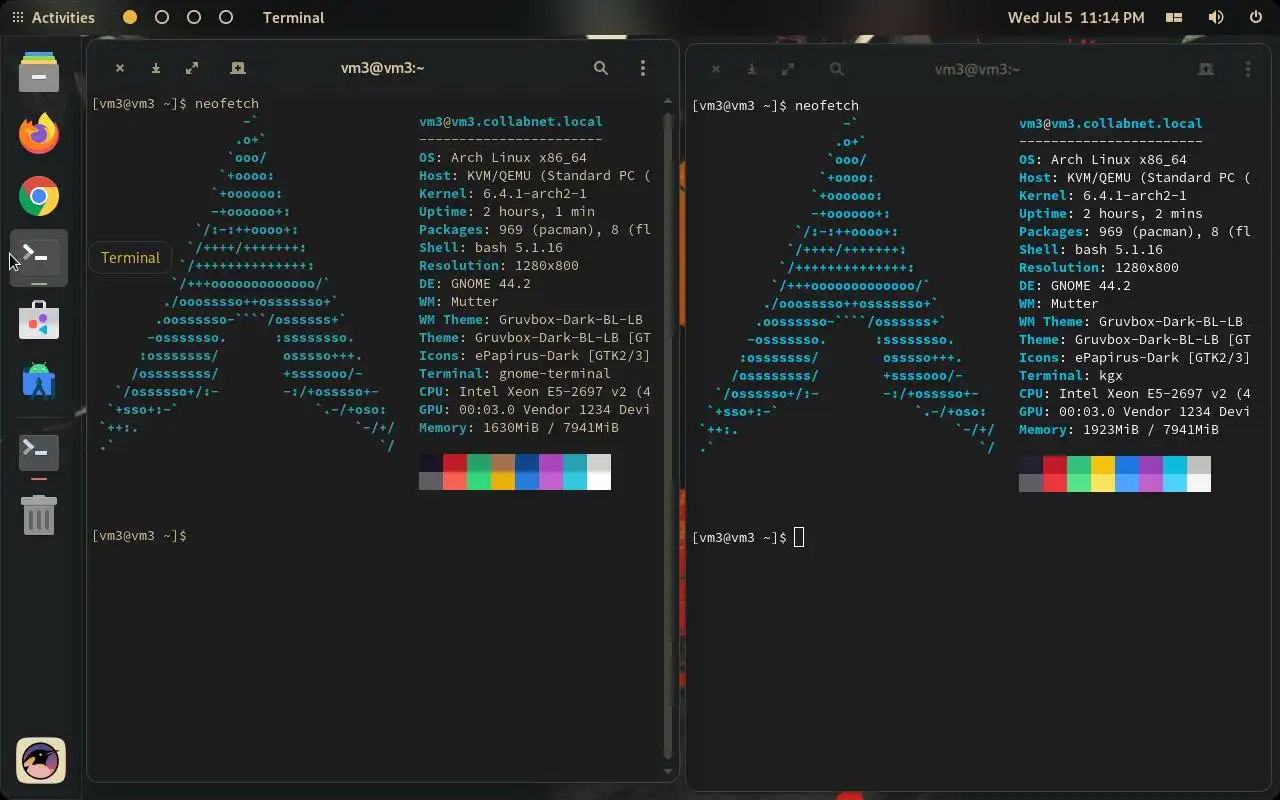1280x800 pixels.
Task: Click 'WM: Mutter' in left terminal
Action: click(459, 301)
